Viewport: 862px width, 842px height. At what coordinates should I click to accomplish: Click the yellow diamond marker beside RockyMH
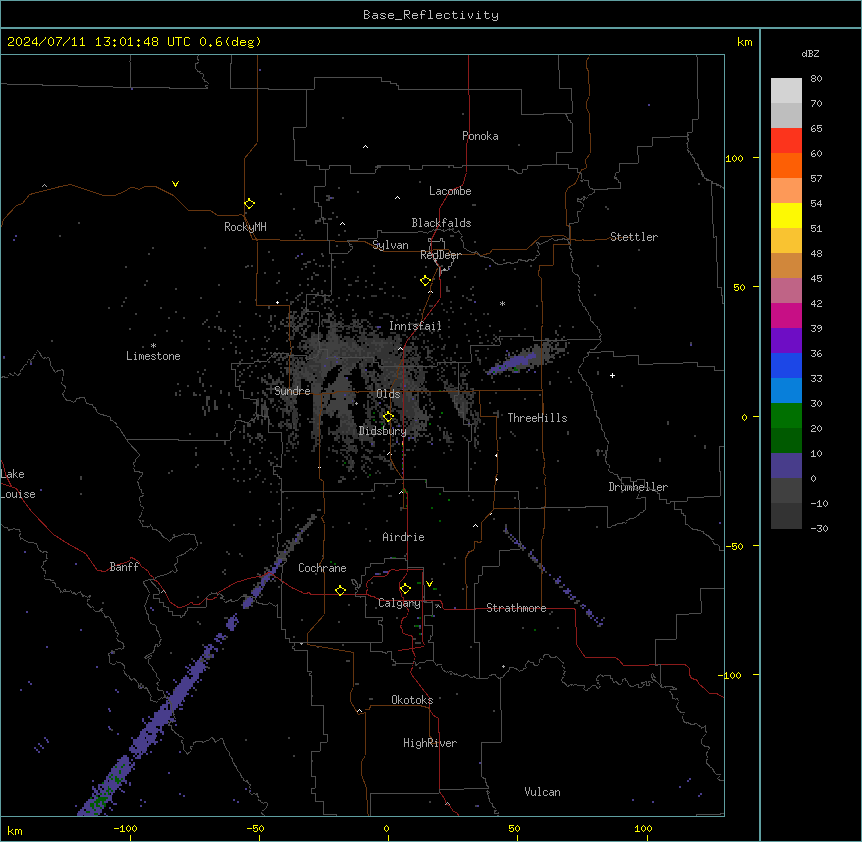[250, 204]
